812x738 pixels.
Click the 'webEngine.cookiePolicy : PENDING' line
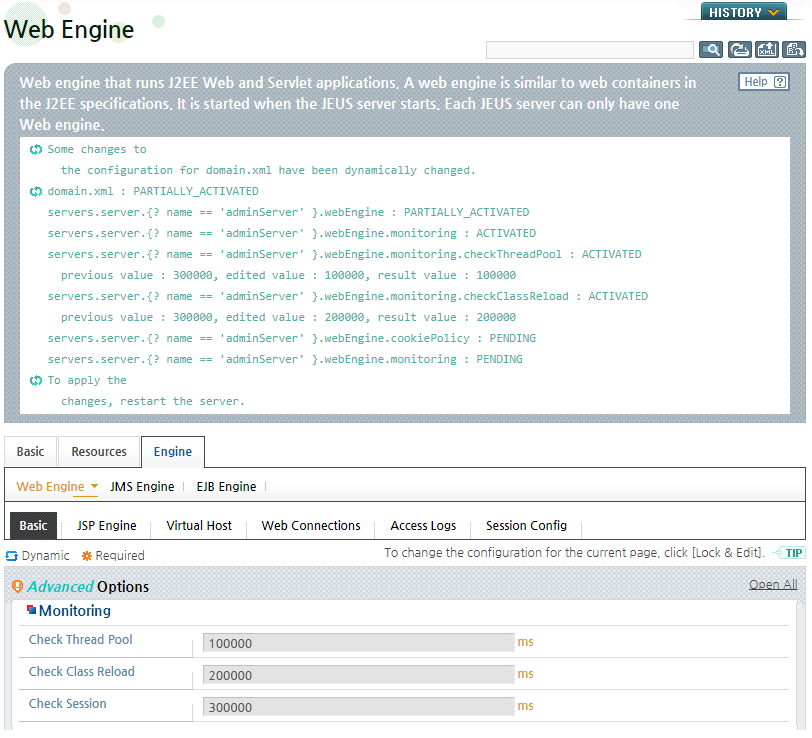coord(292,339)
